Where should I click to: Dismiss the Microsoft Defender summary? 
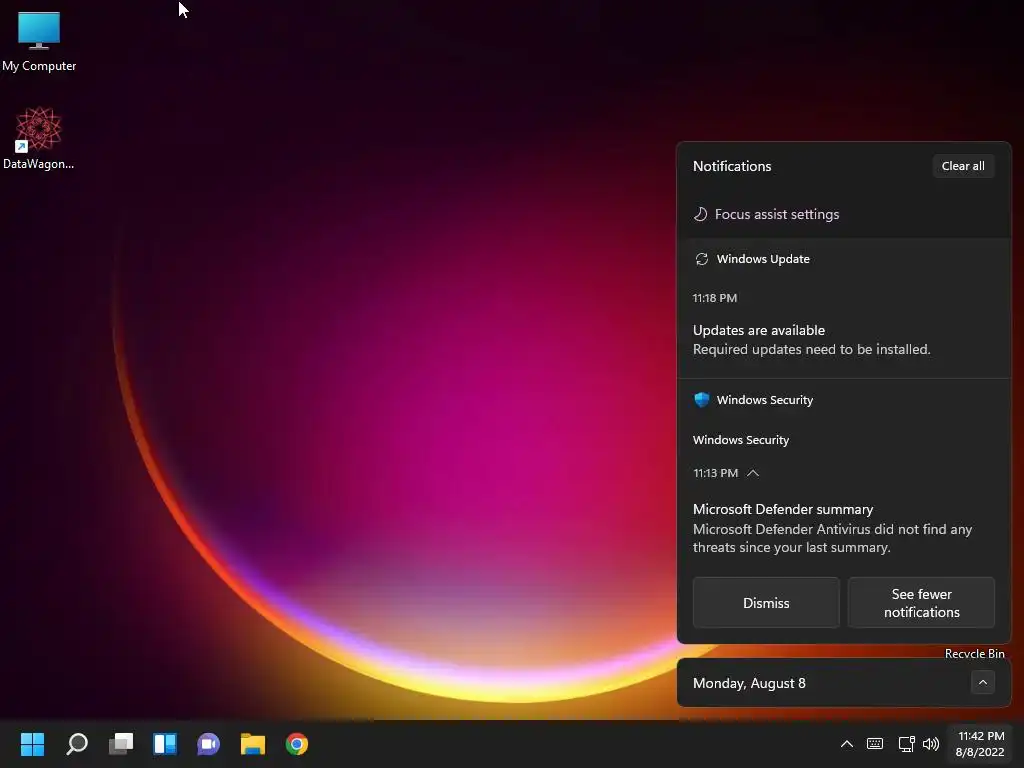pyautogui.click(x=766, y=603)
